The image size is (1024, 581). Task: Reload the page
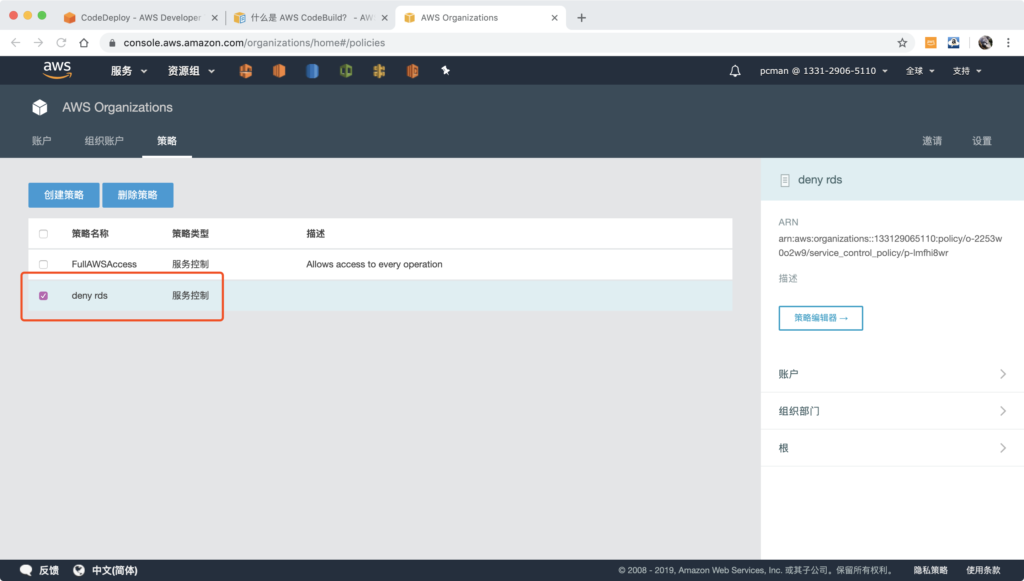click(x=61, y=43)
